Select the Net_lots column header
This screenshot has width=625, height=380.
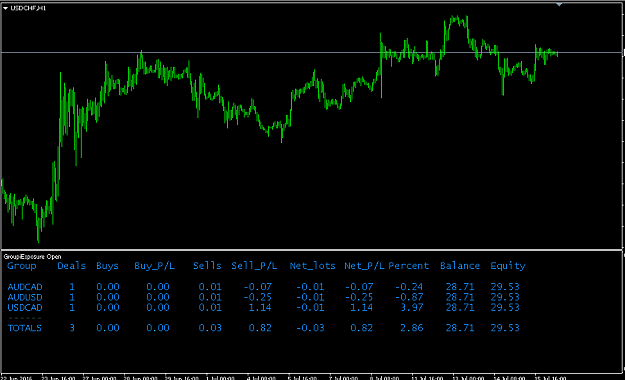[312, 266]
